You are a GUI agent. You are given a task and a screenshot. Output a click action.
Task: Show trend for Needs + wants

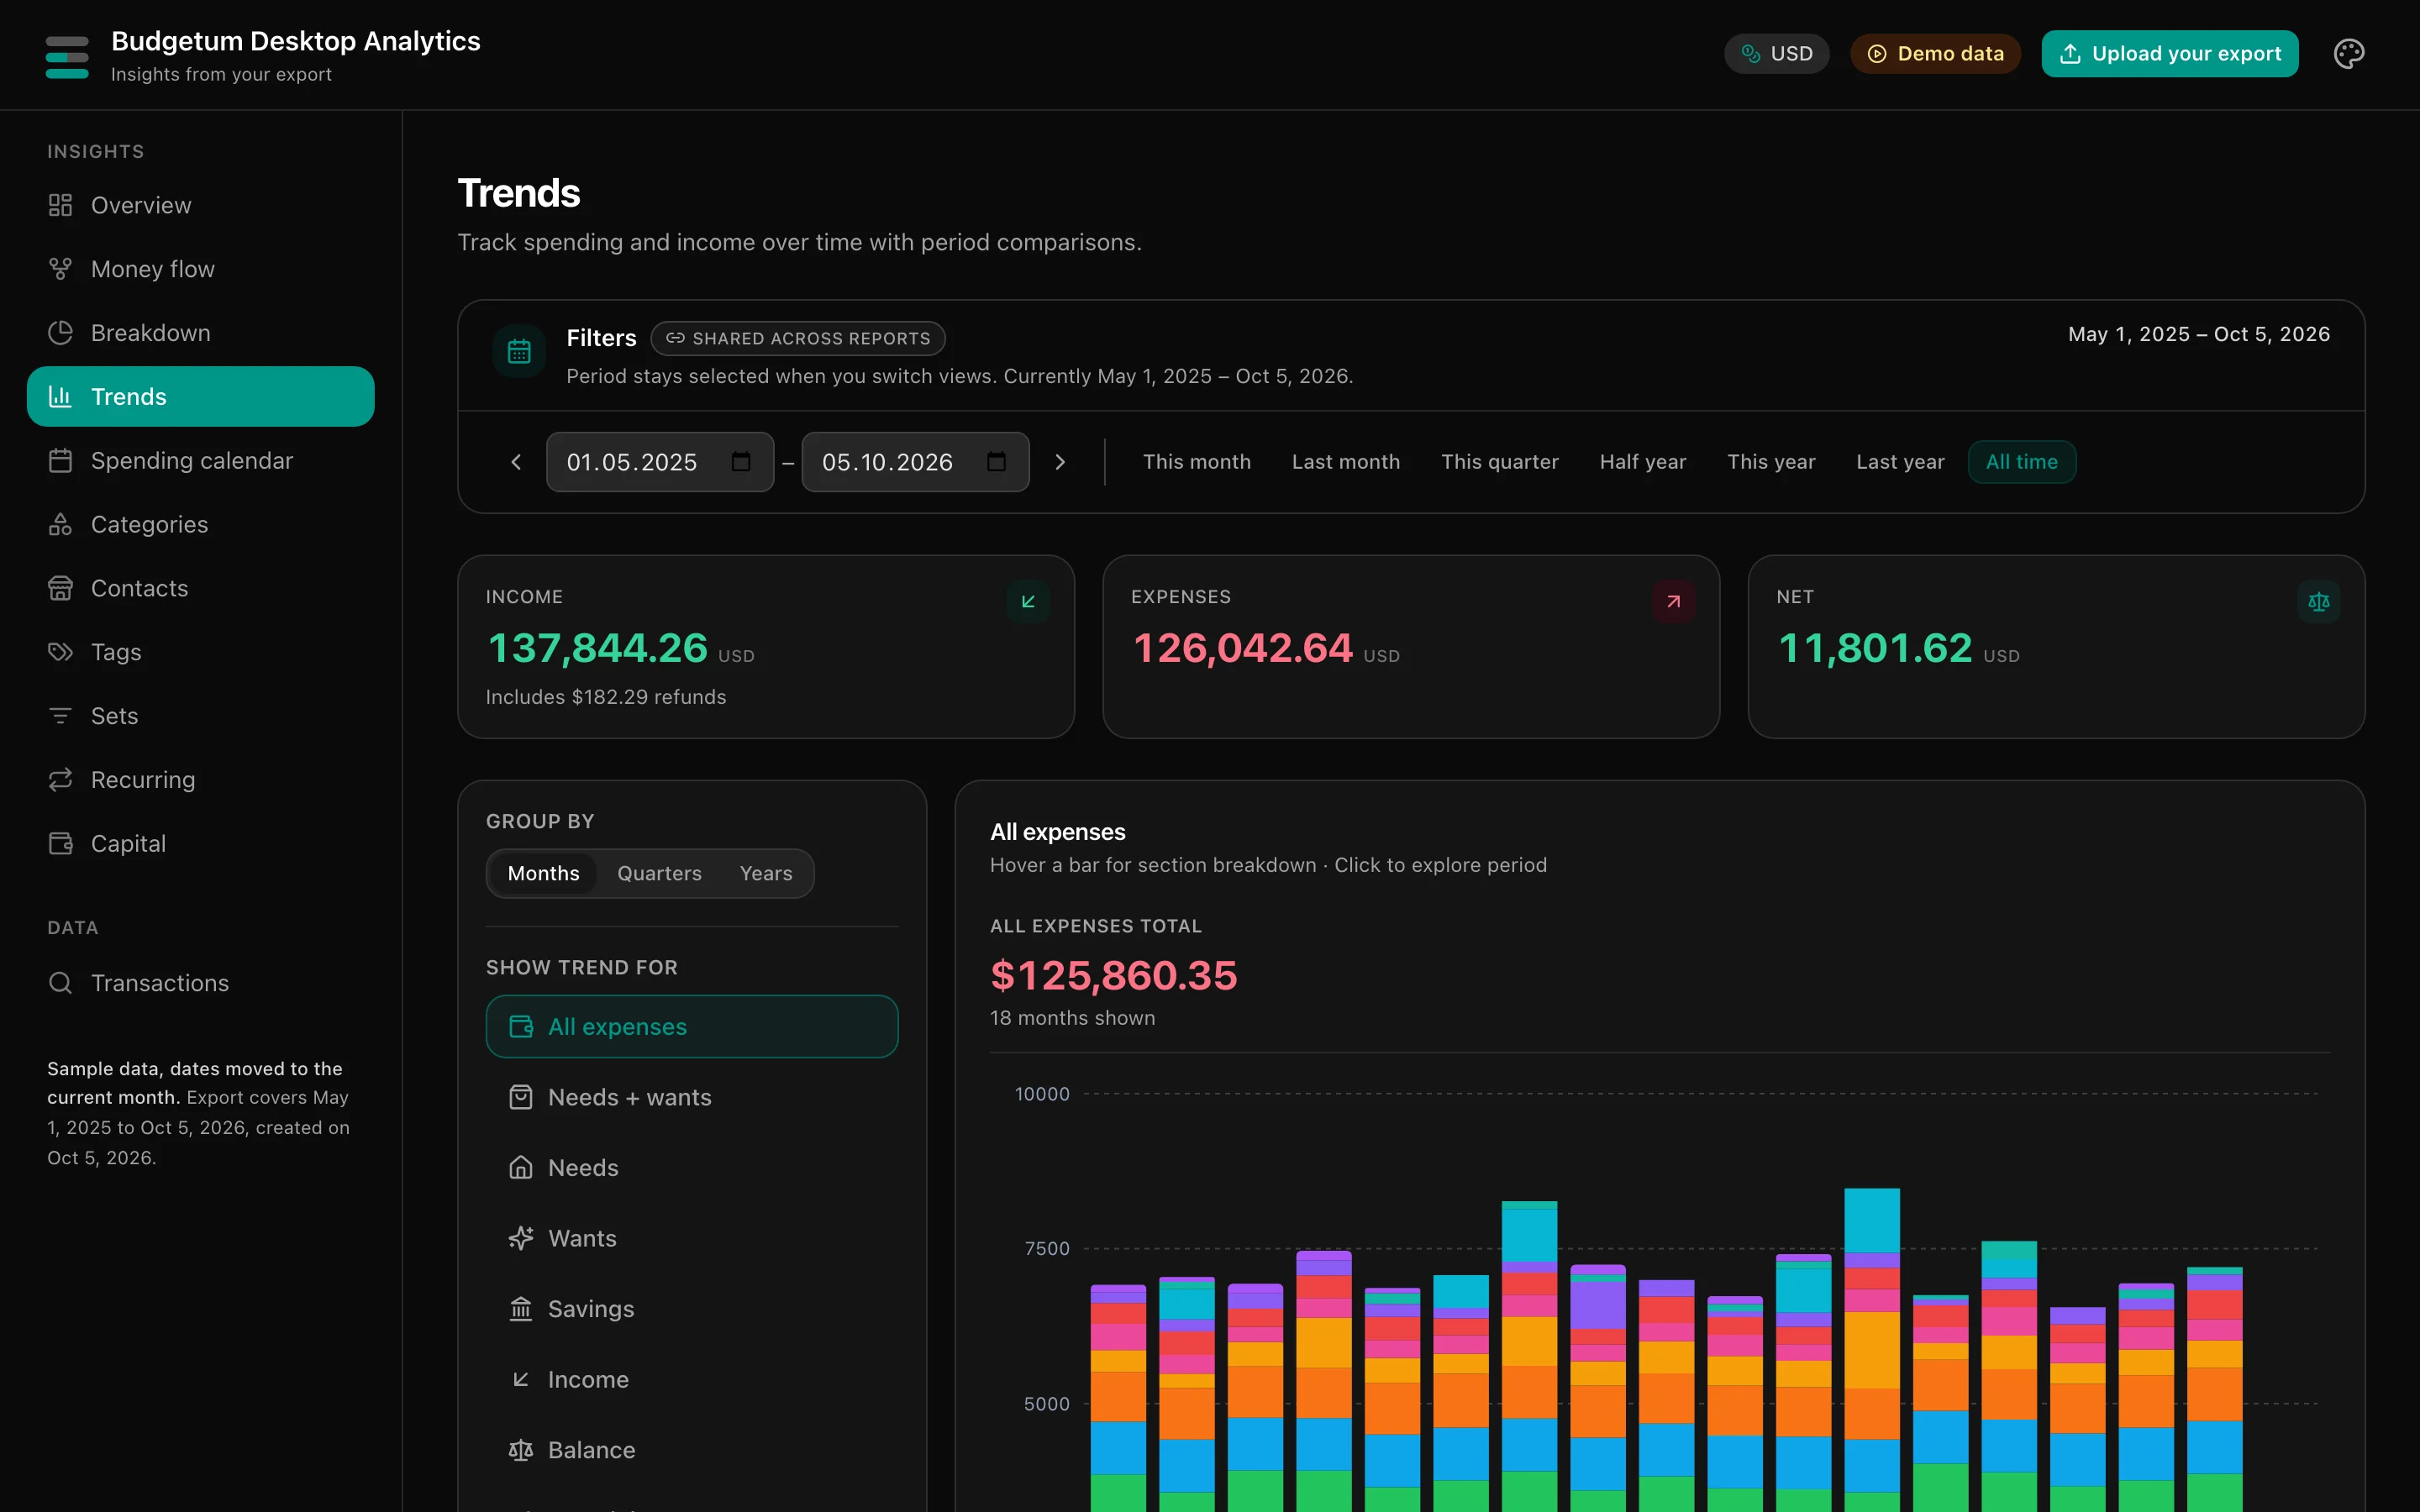(692, 1097)
